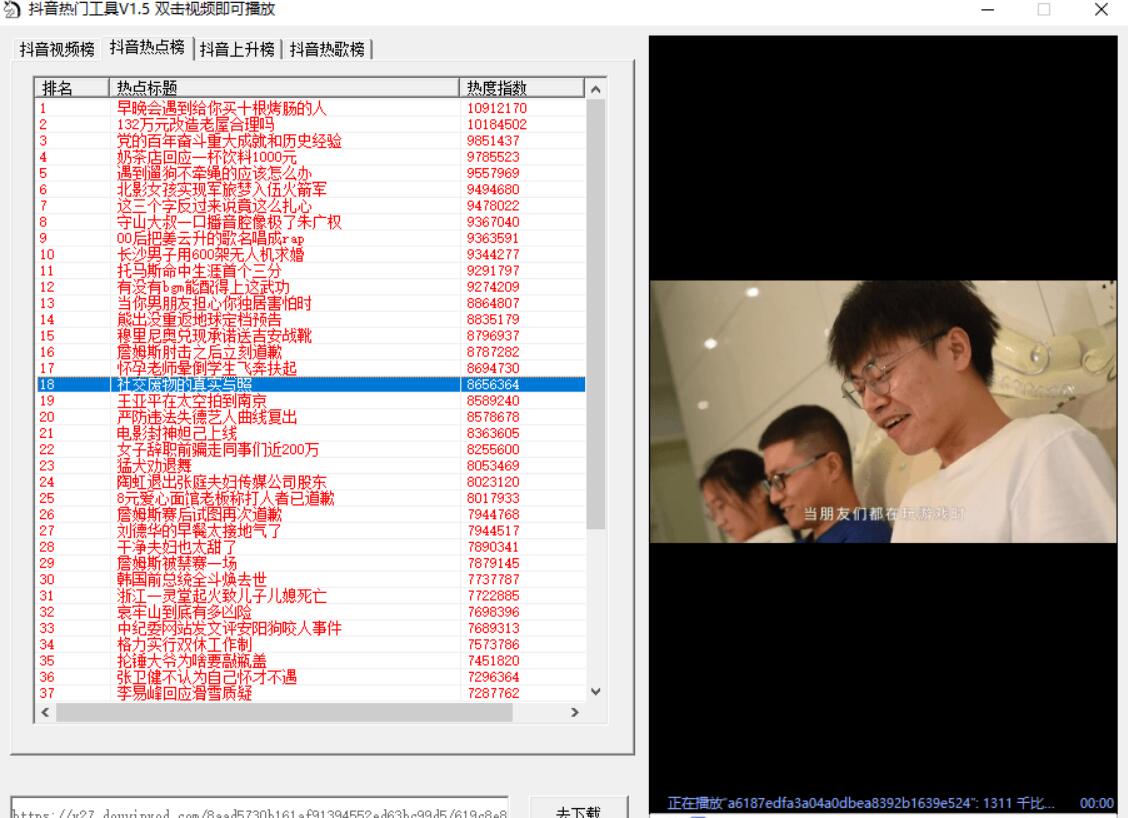Switch to the 抖音热点榜 tab

coord(147,47)
